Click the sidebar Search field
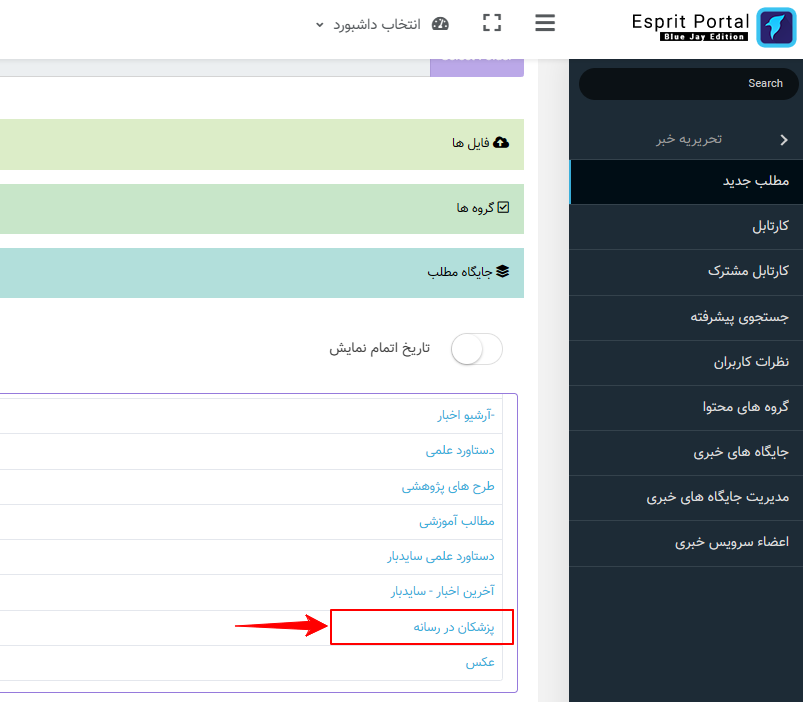 point(688,83)
